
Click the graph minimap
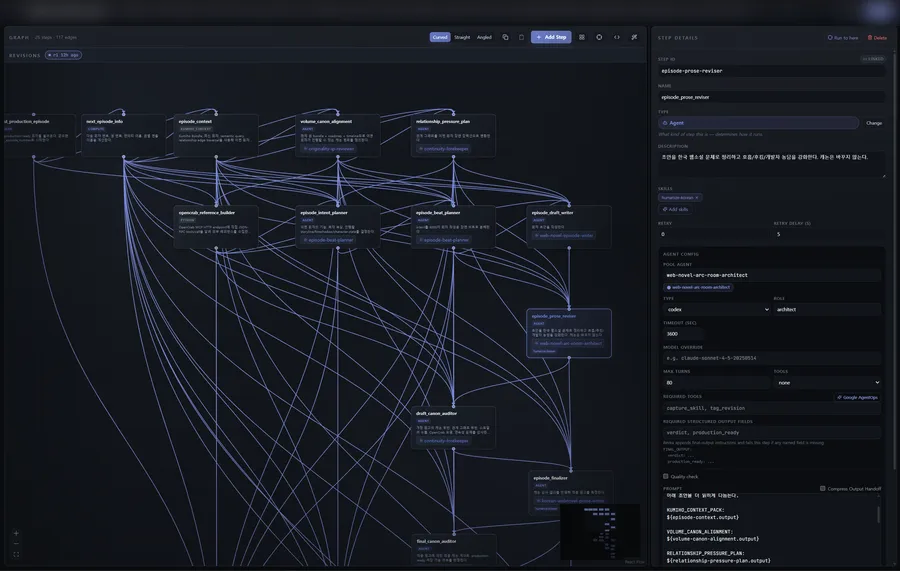click(600, 531)
